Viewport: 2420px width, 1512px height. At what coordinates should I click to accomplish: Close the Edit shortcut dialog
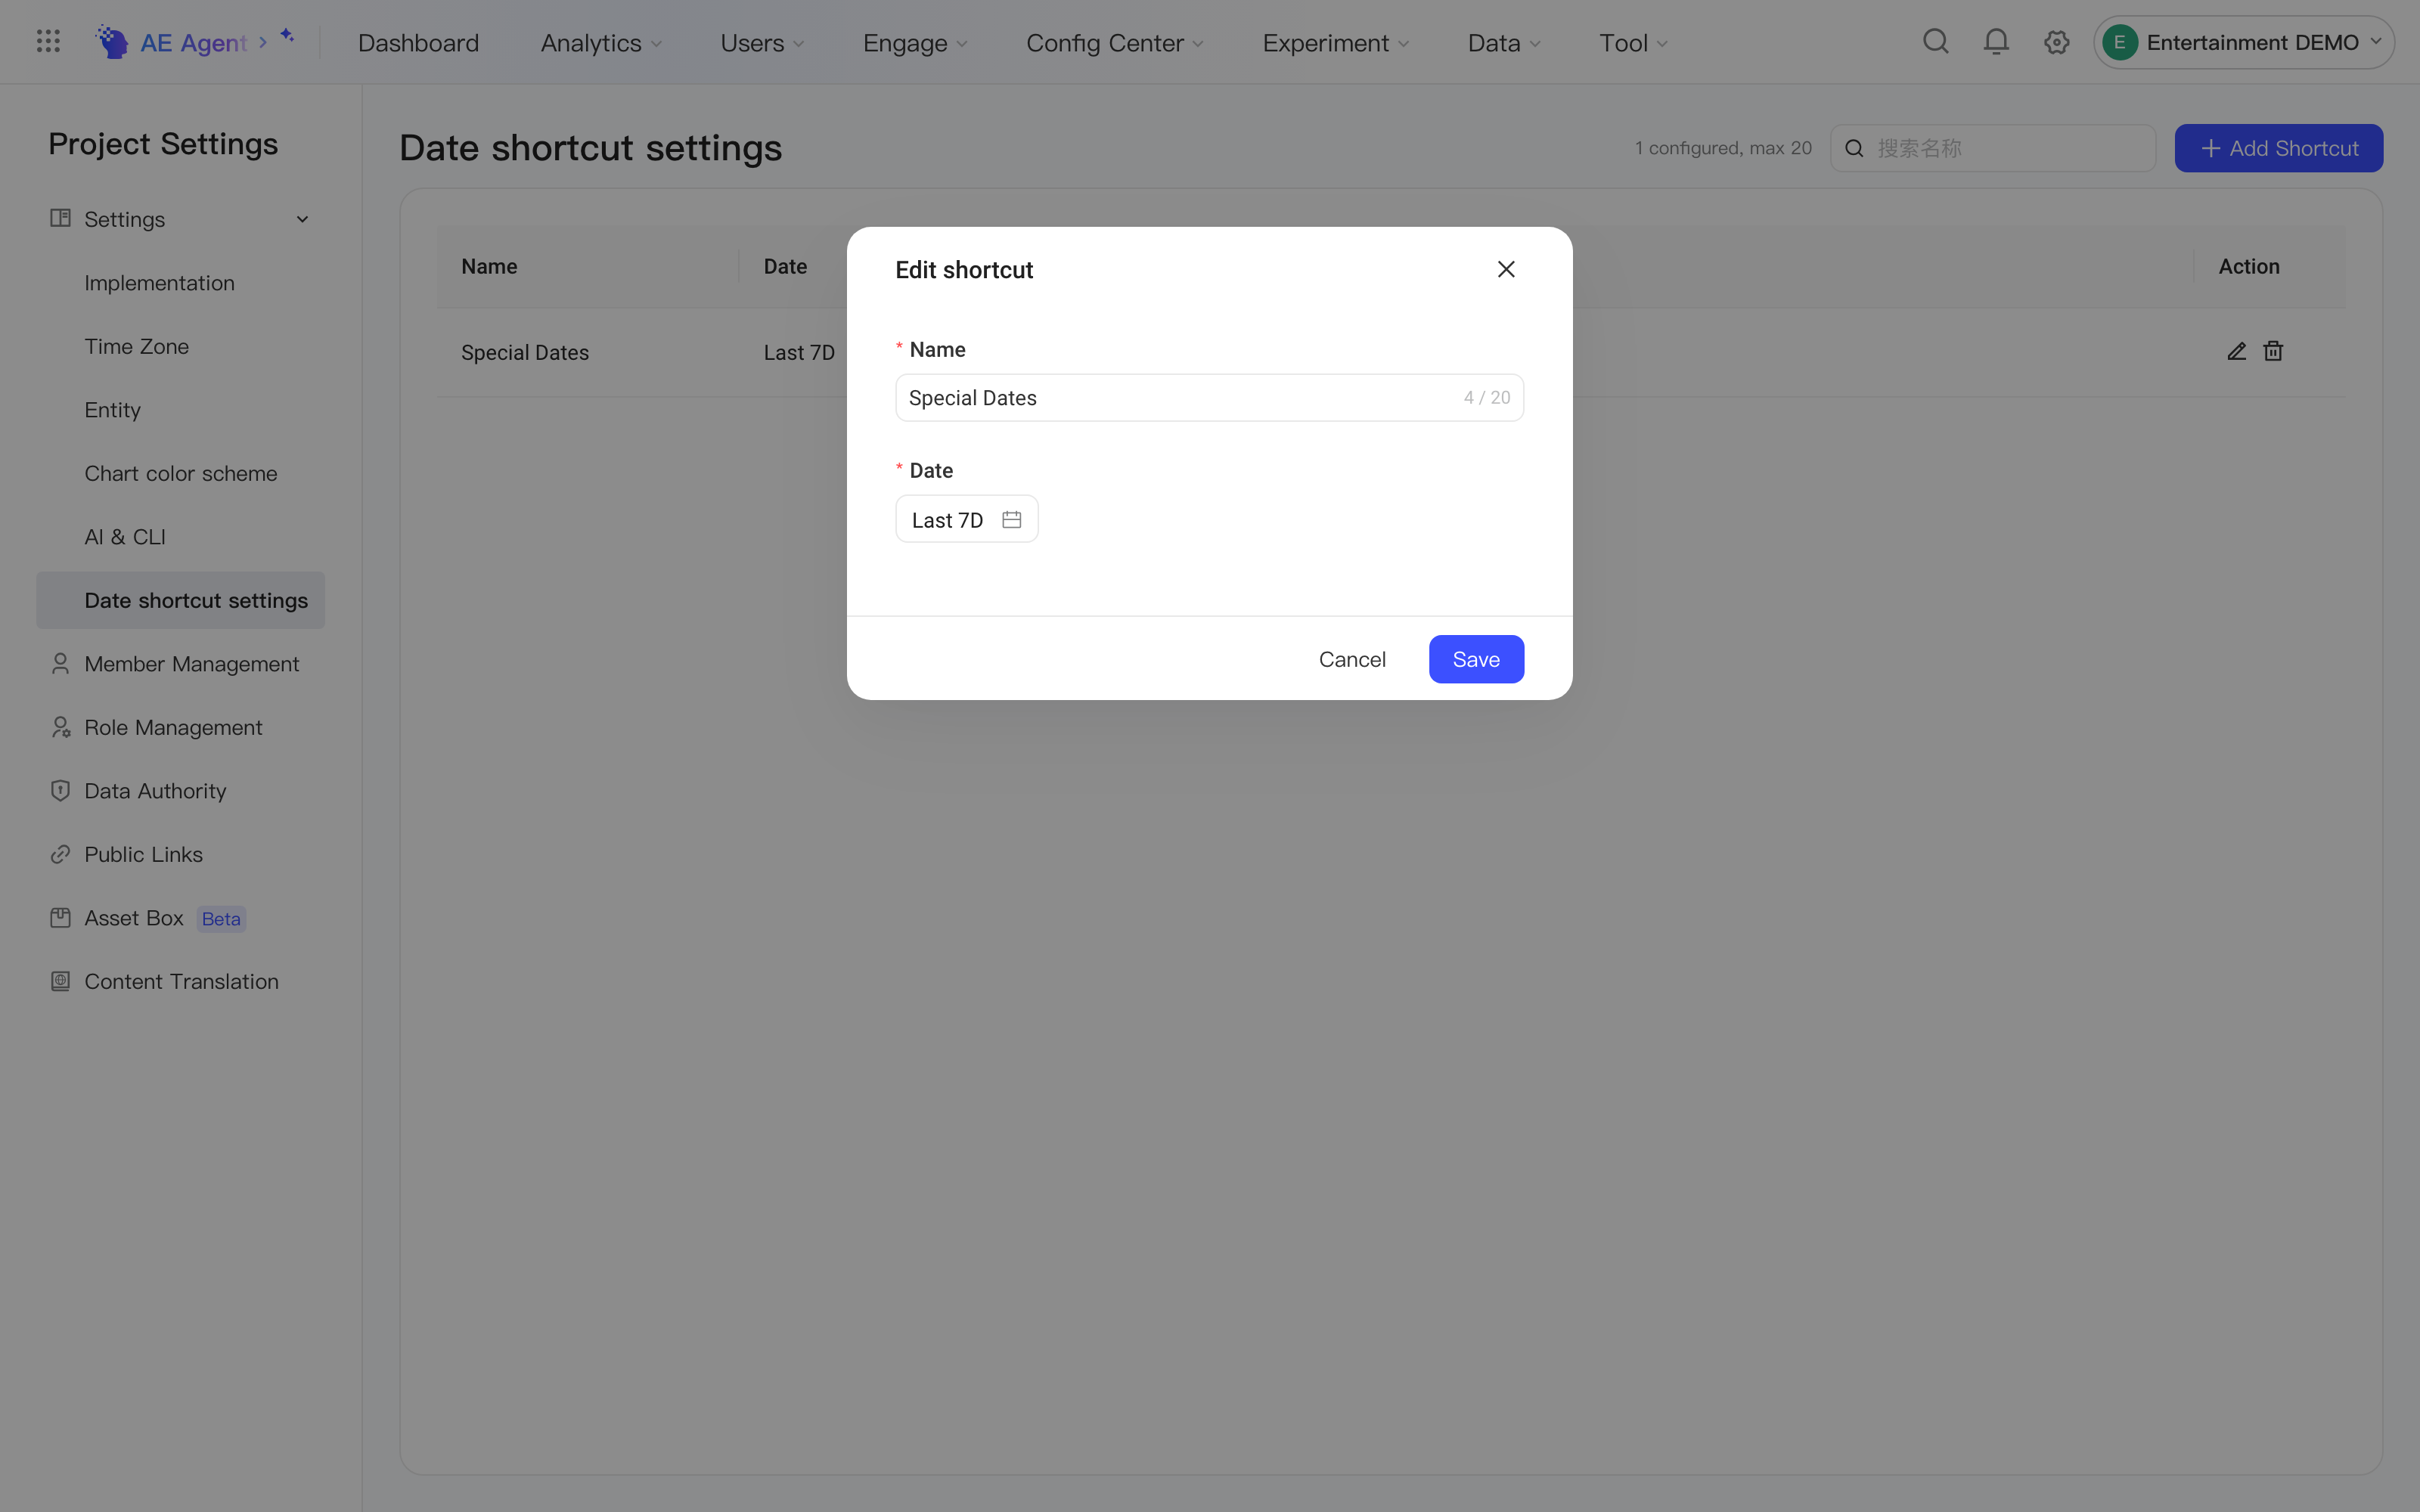point(1506,269)
